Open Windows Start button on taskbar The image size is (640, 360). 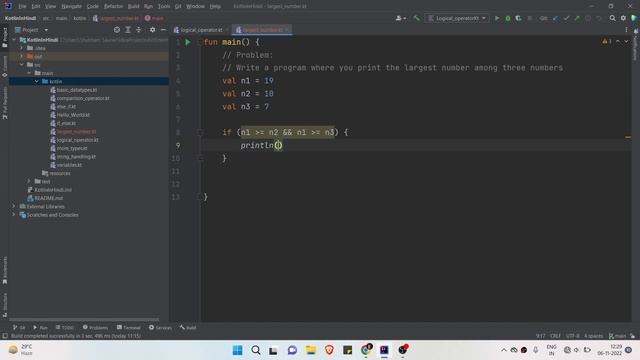[x=237, y=350]
